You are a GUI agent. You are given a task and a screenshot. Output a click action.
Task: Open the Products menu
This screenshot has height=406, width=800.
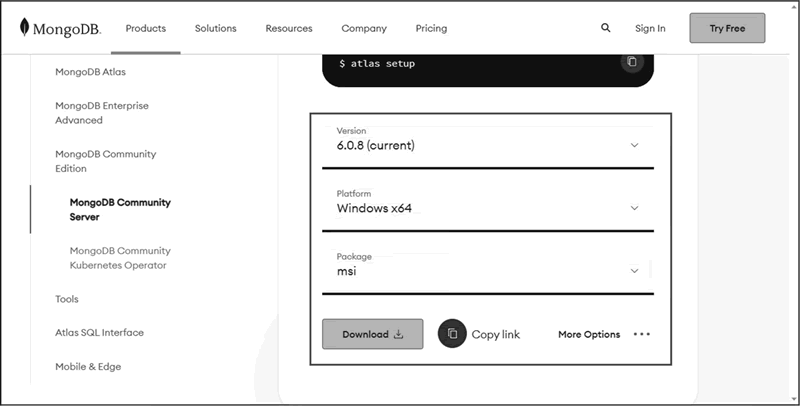tap(146, 29)
